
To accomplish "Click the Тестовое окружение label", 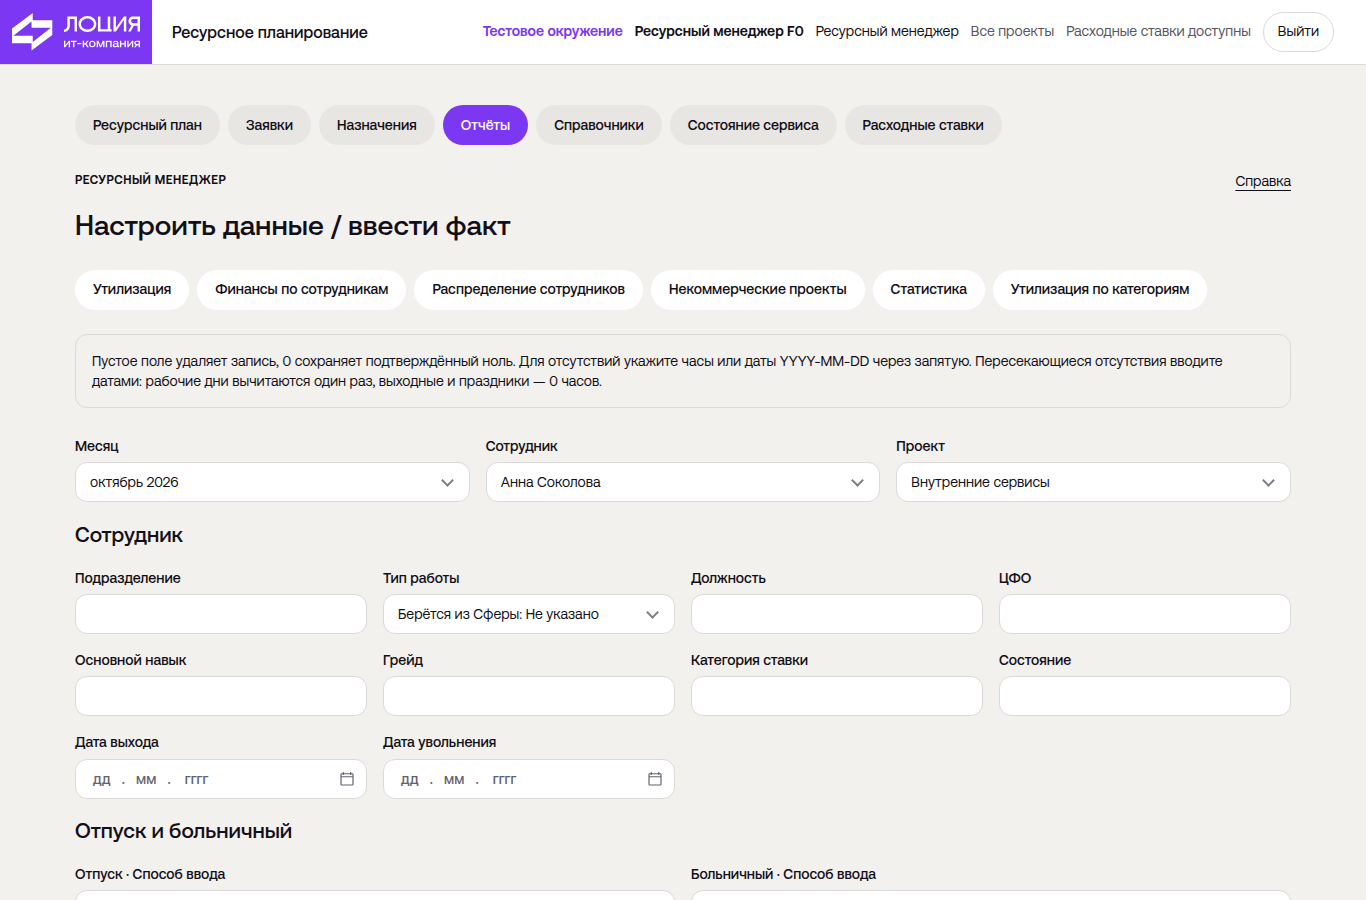I will 552,31.
